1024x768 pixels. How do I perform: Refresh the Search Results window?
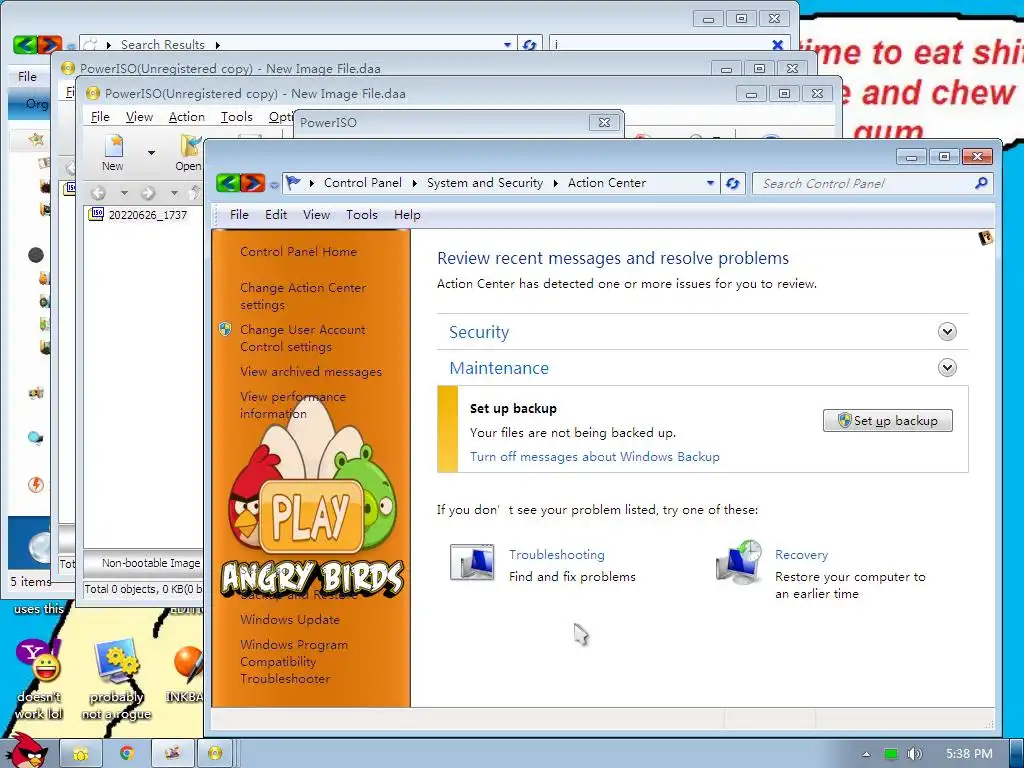529,44
